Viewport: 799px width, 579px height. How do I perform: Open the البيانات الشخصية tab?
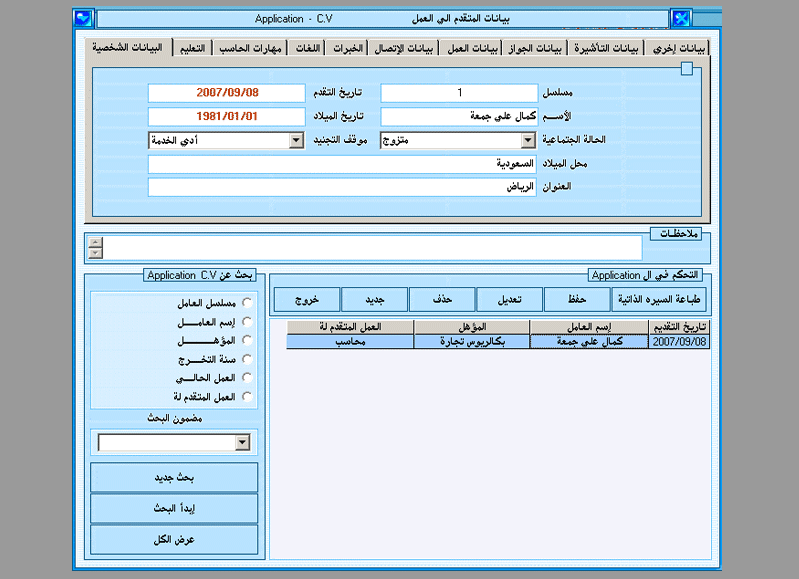pos(127,48)
